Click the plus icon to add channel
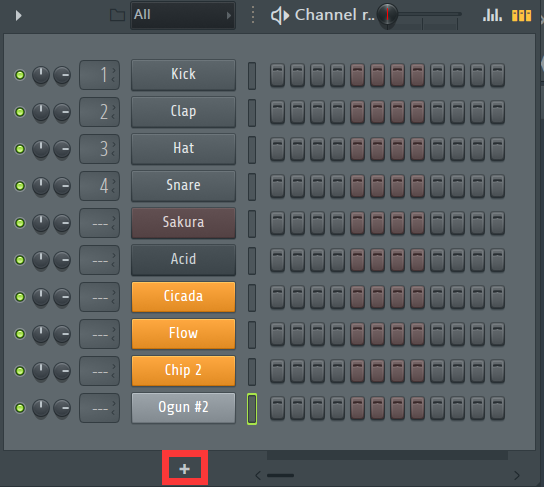This screenshot has height=487, width=544. tap(185, 469)
